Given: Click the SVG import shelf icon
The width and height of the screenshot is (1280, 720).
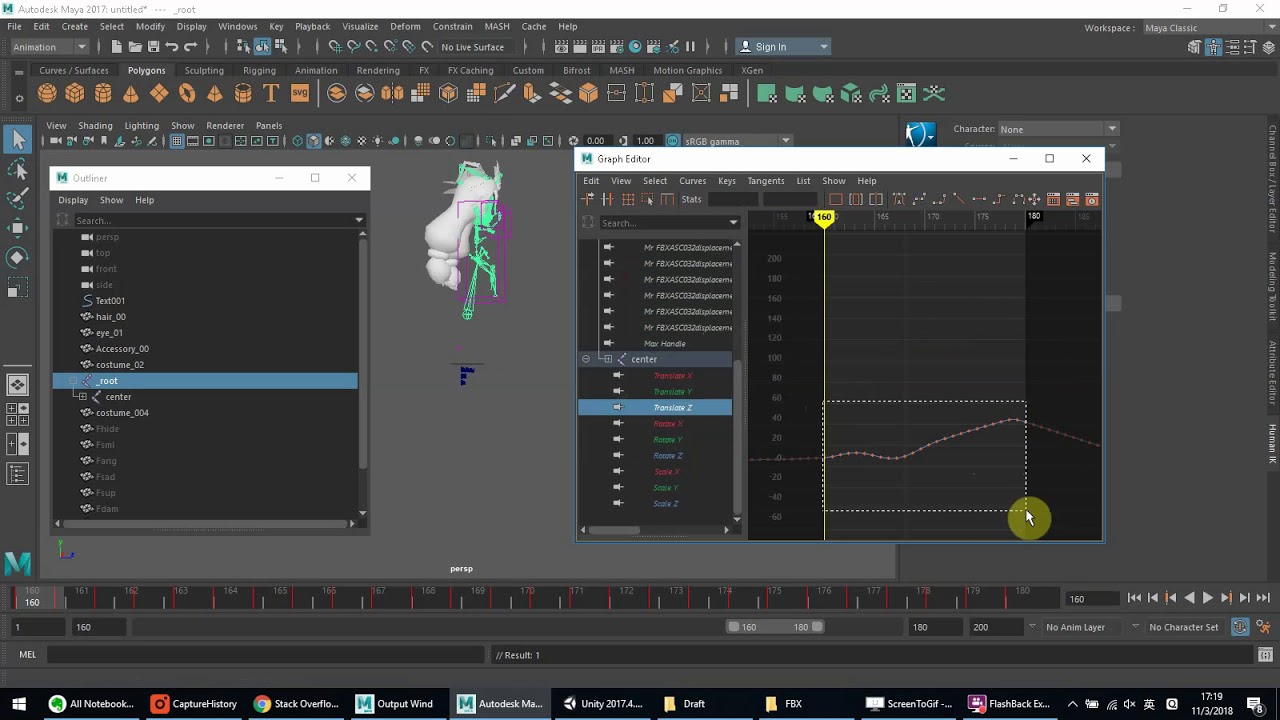Looking at the screenshot, I should click(300, 94).
